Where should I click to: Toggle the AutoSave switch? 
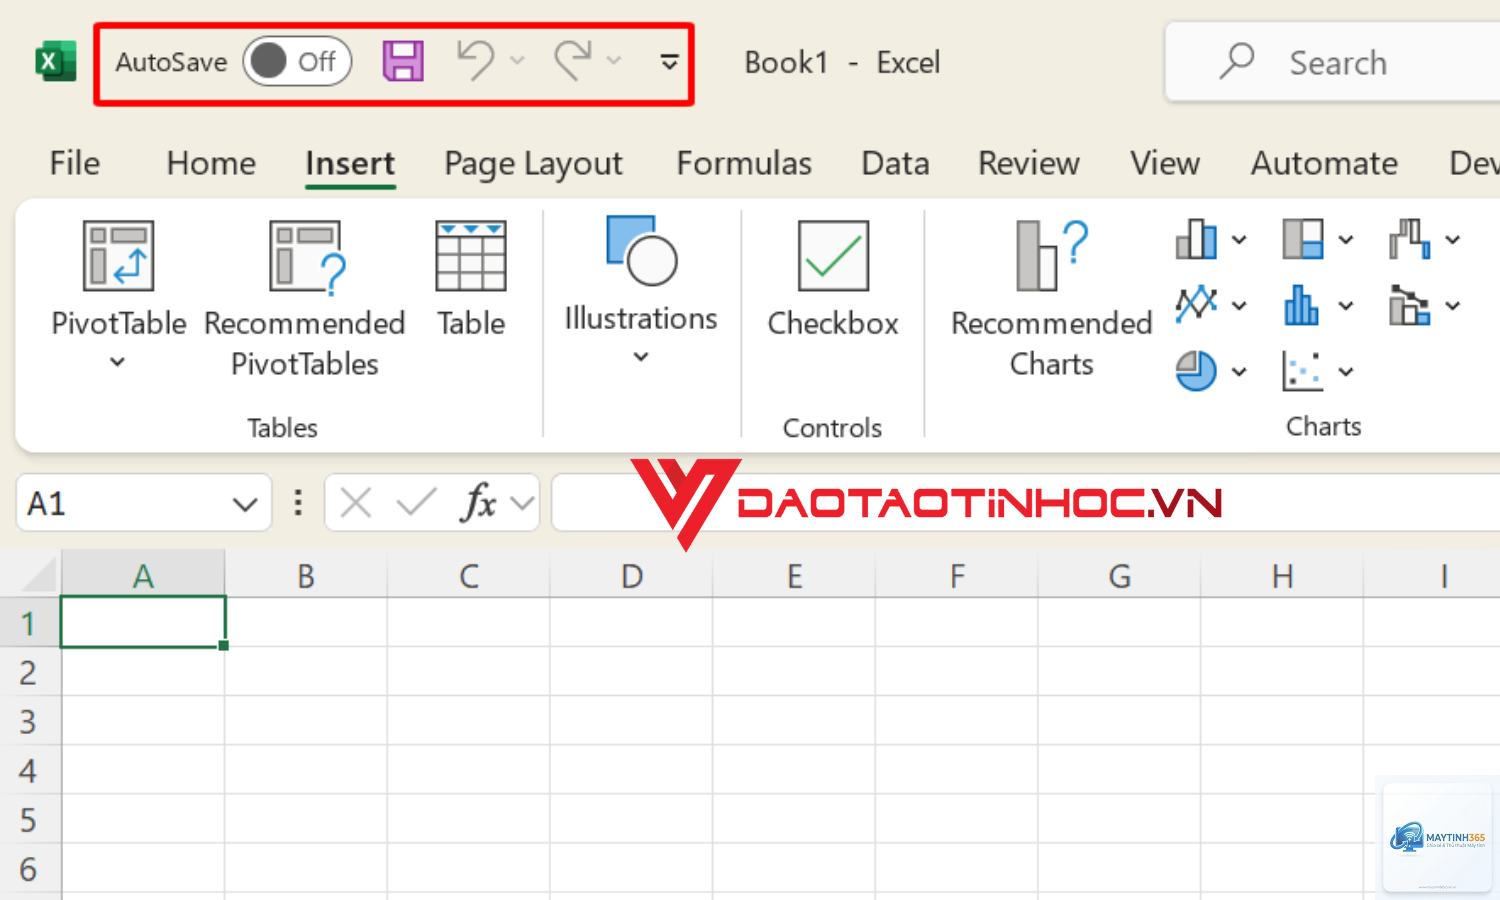(297, 62)
